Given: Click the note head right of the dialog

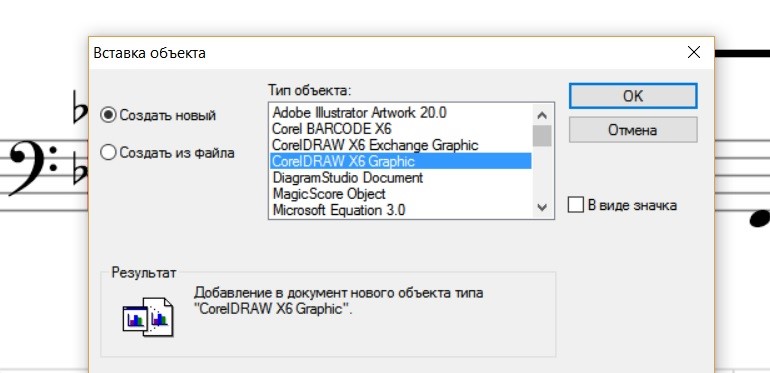Looking at the screenshot, I should click(x=760, y=218).
